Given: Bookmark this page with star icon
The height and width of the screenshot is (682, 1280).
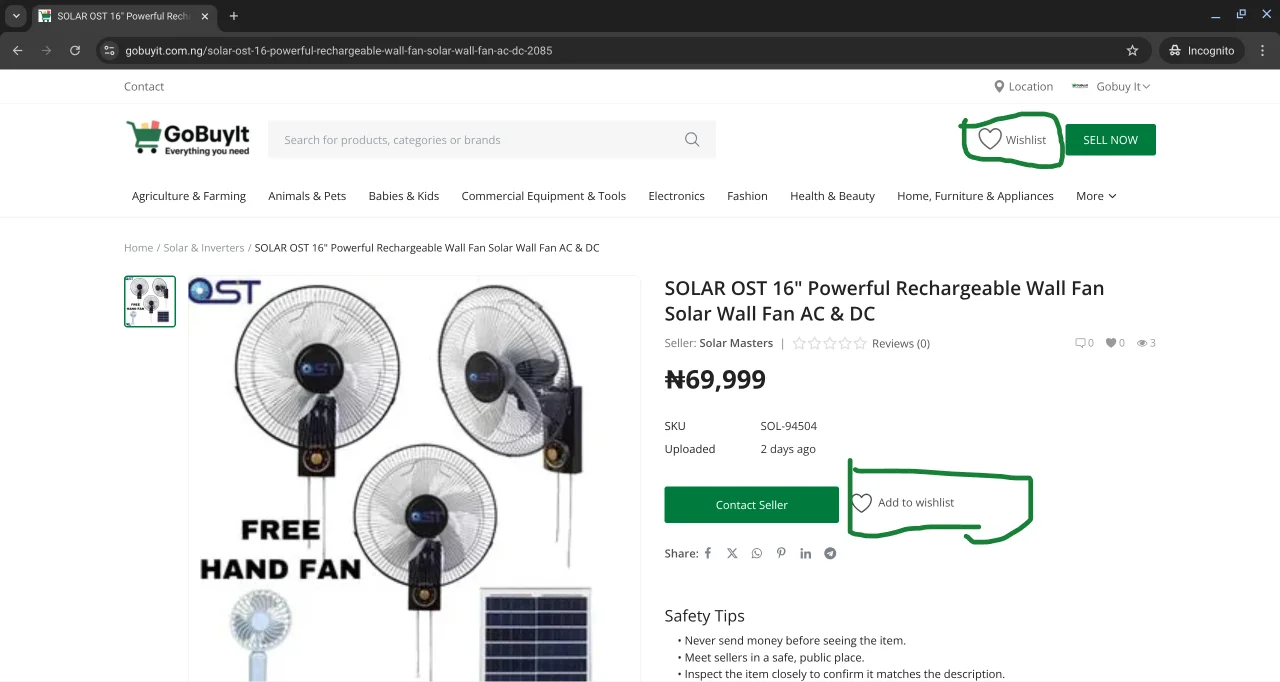Looking at the screenshot, I should click(1132, 50).
